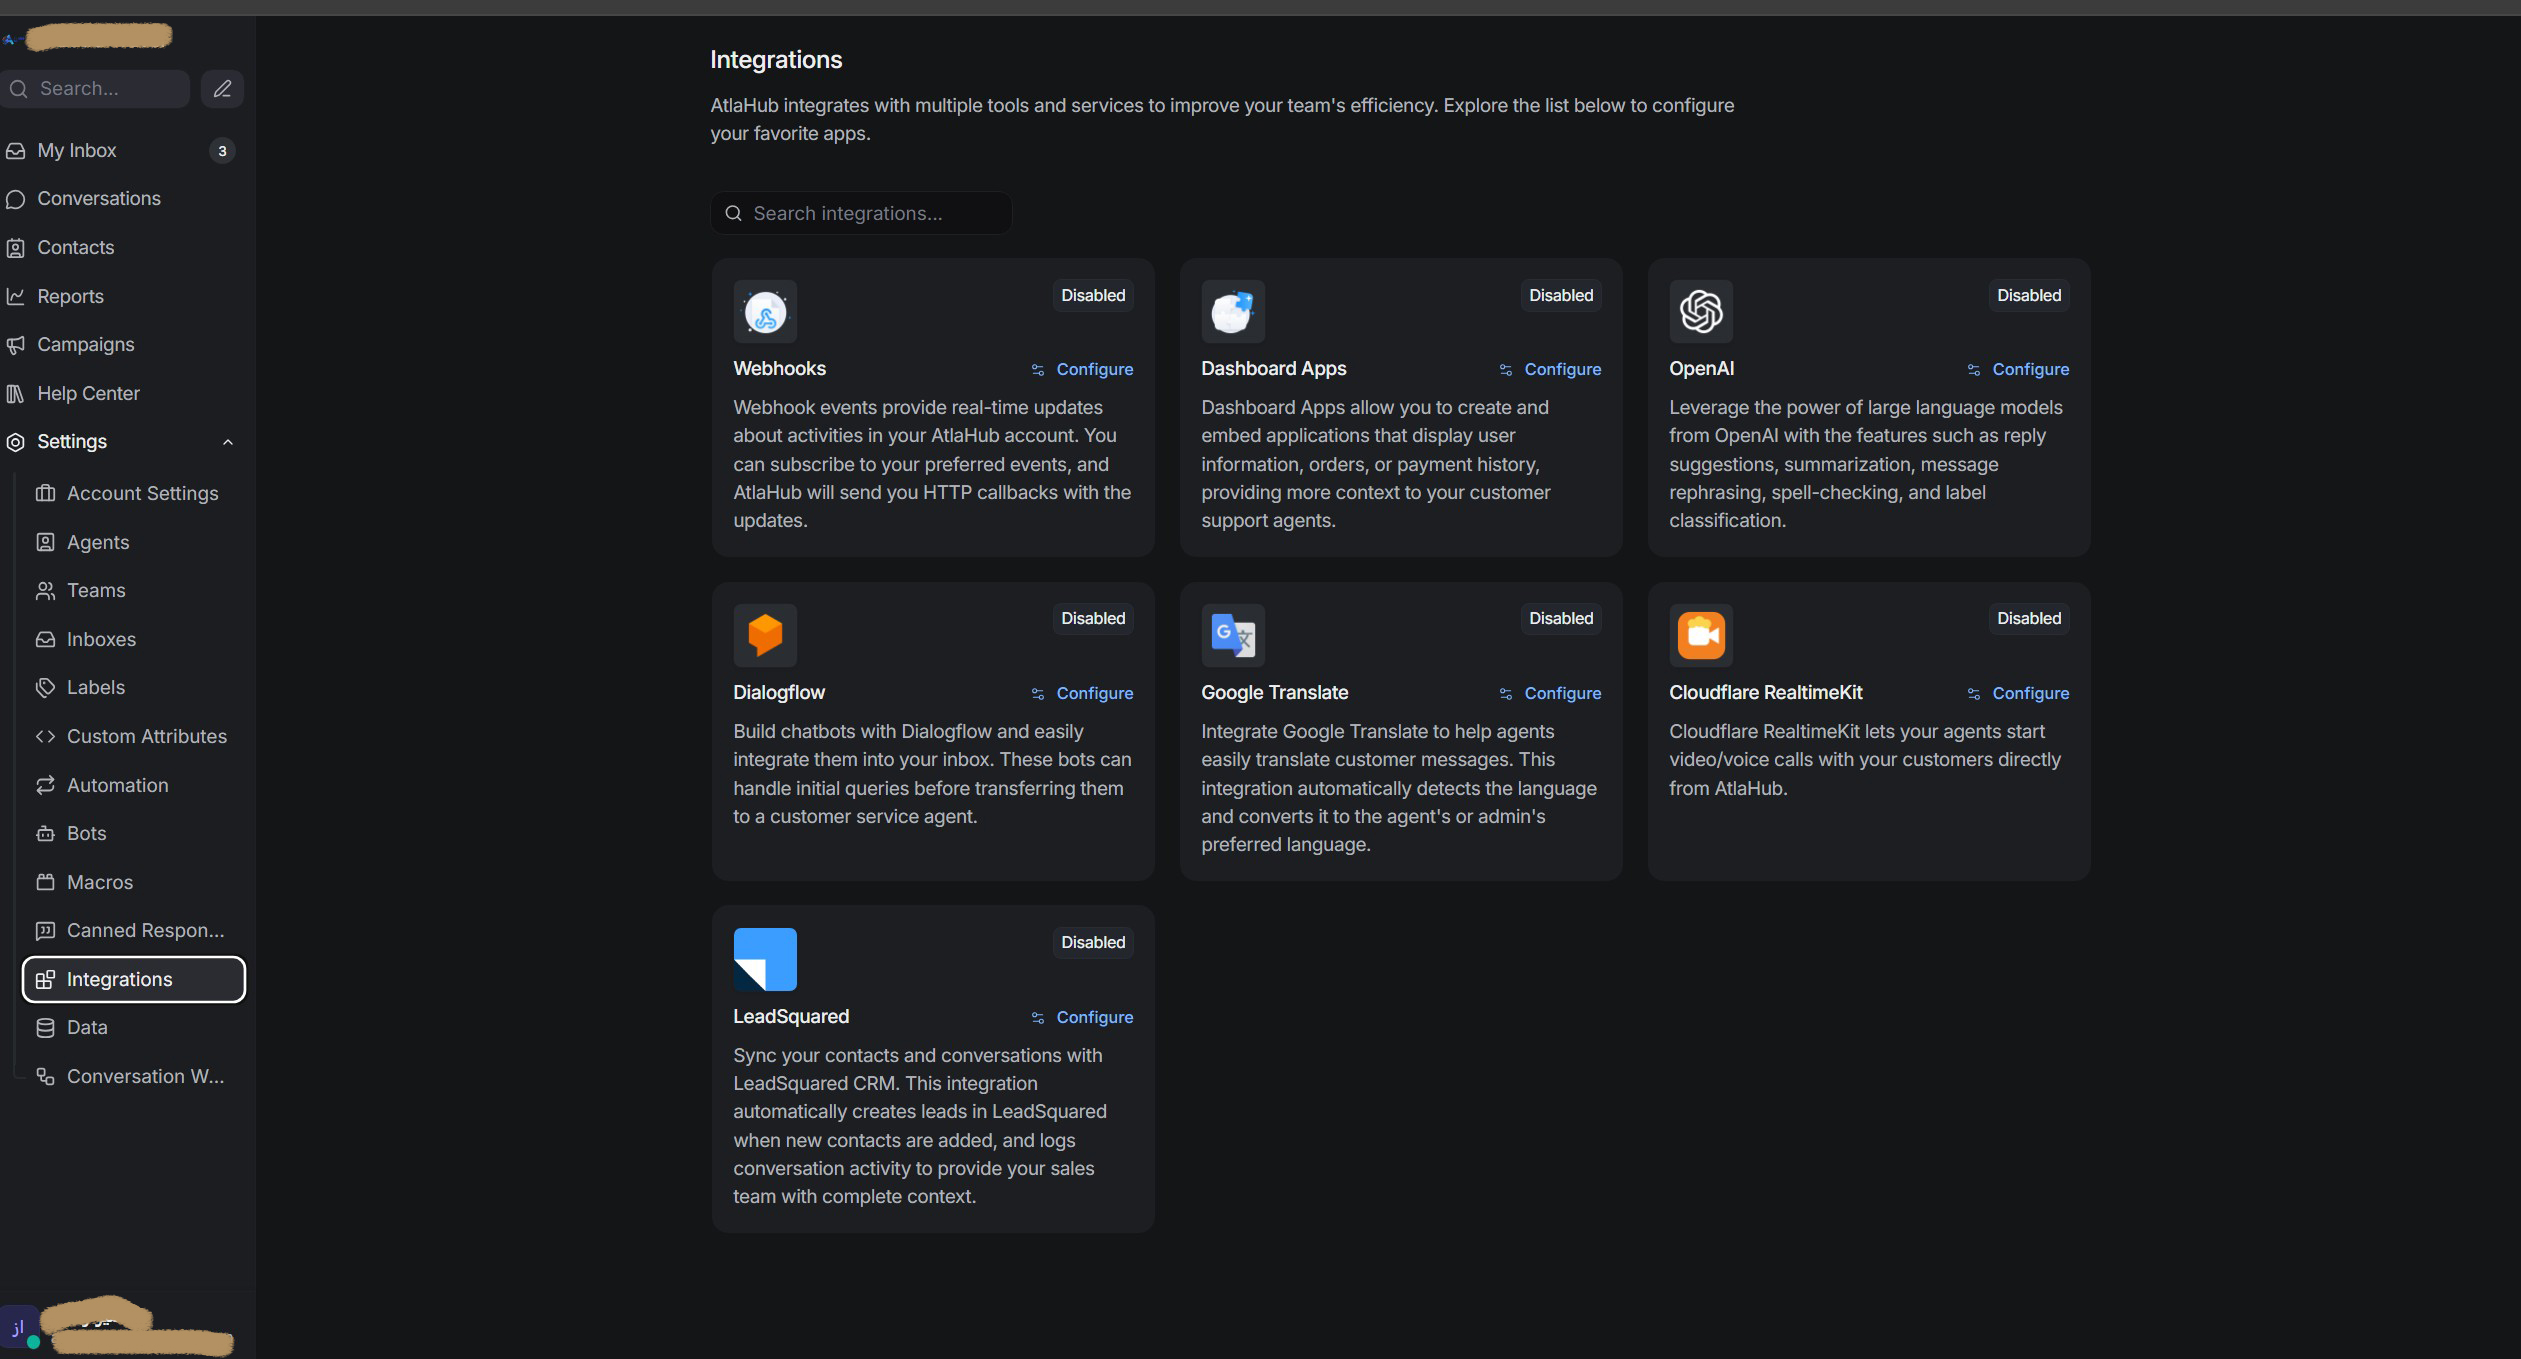2521x1359 pixels.
Task: Click the Disabled badge on Dialogflow card
Action: pyautogui.click(x=1093, y=619)
